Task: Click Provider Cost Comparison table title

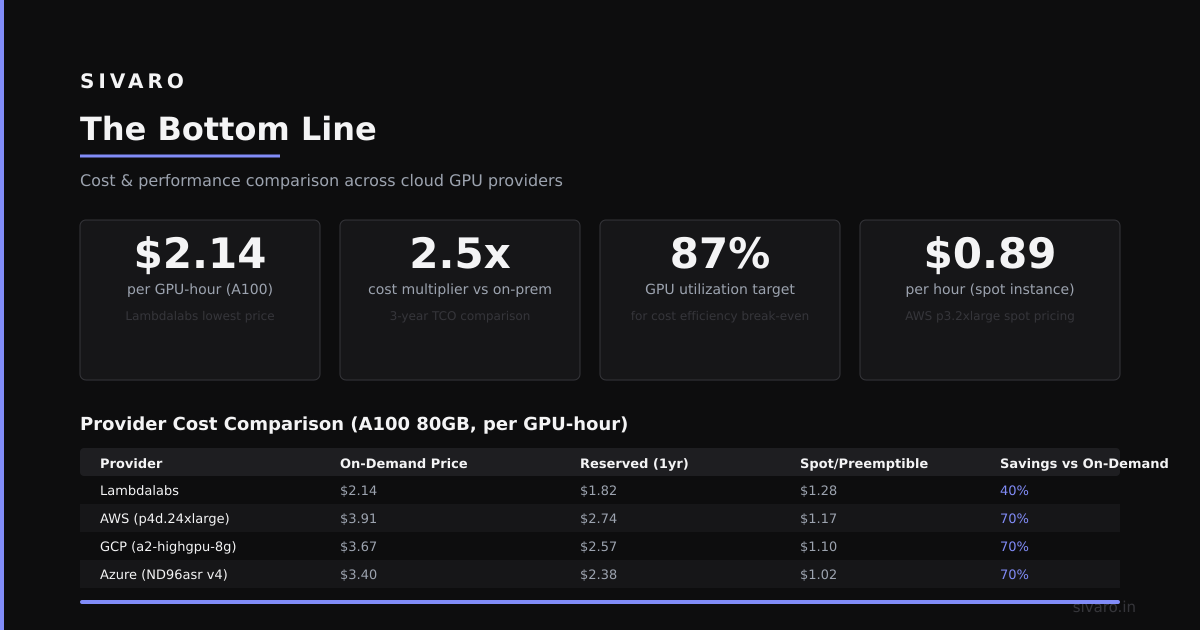Action: pyautogui.click(x=354, y=424)
